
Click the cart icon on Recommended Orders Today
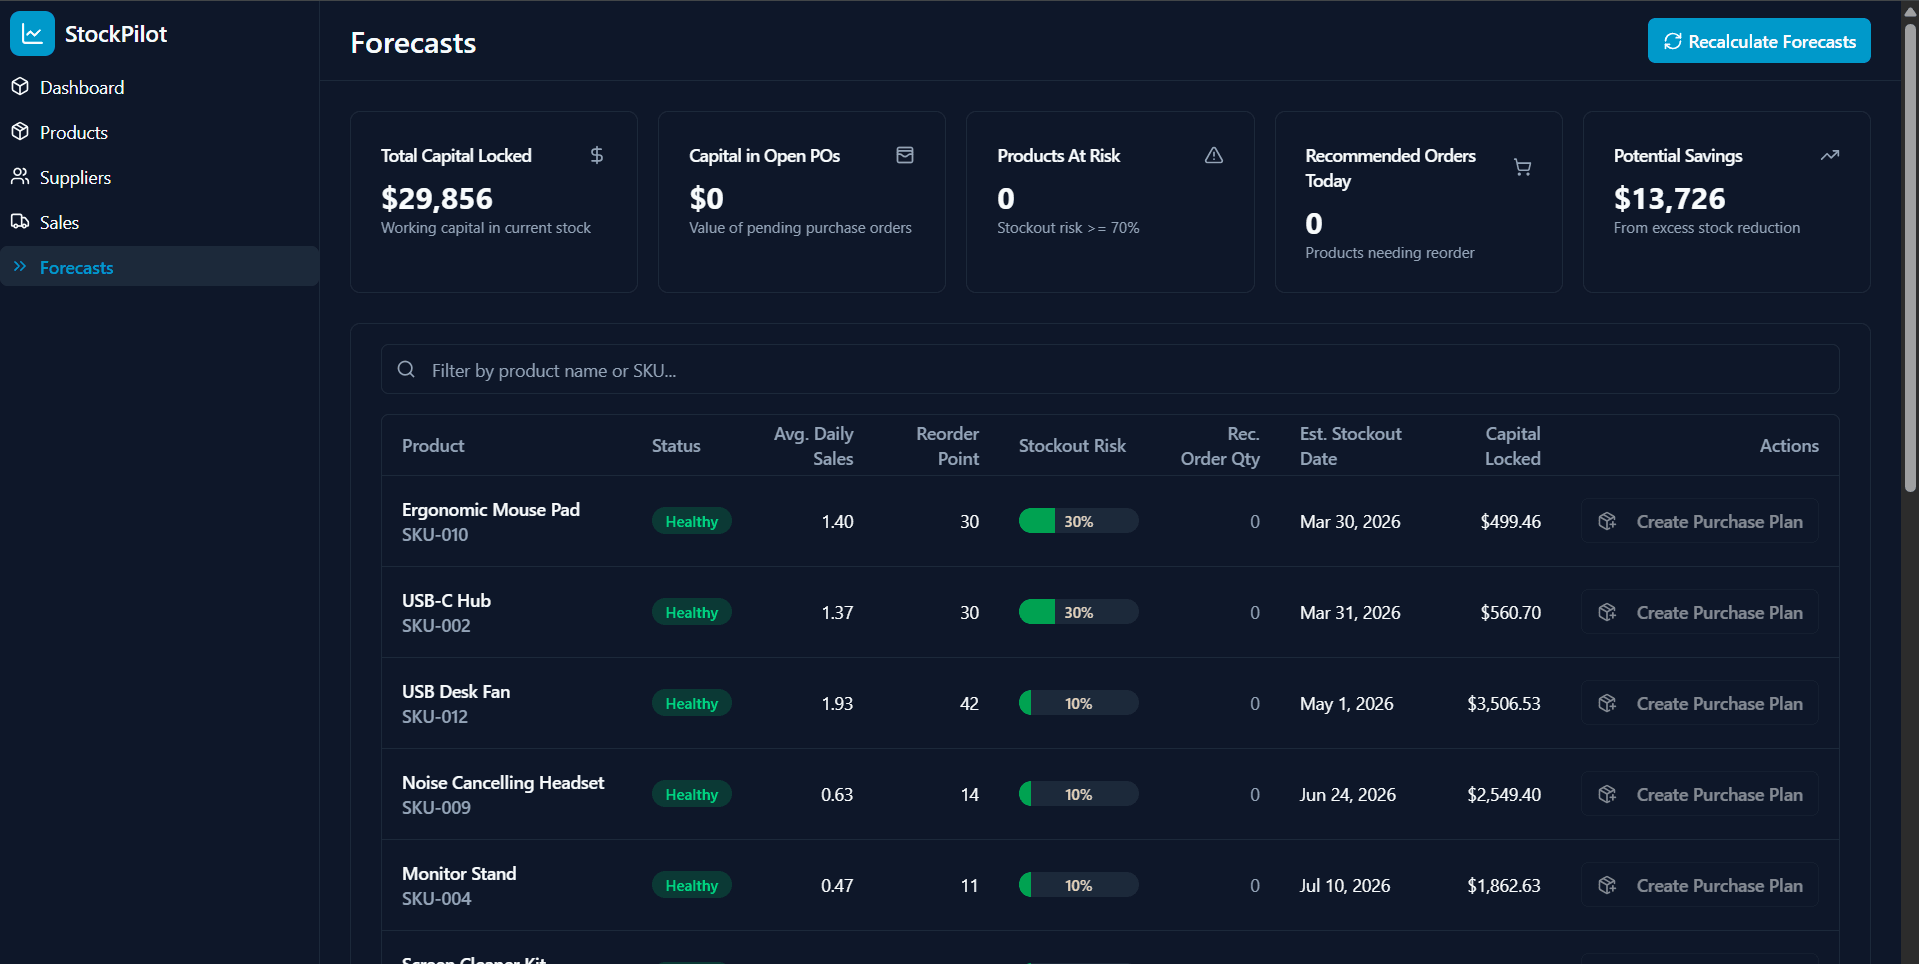coord(1522,167)
